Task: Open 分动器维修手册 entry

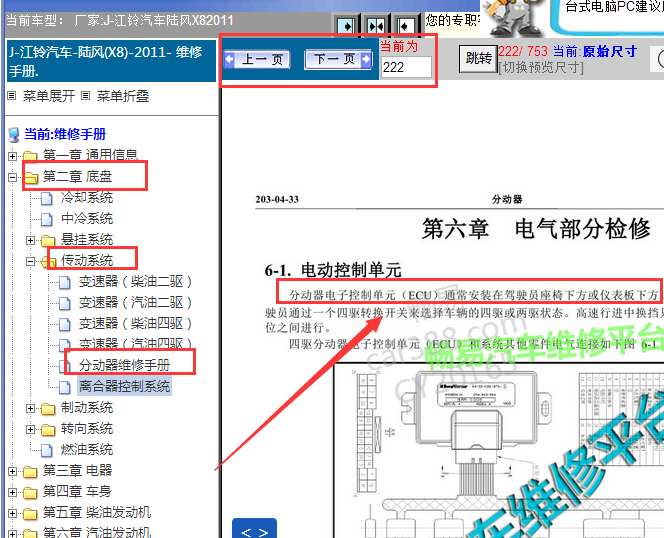Action: (x=124, y=365)
